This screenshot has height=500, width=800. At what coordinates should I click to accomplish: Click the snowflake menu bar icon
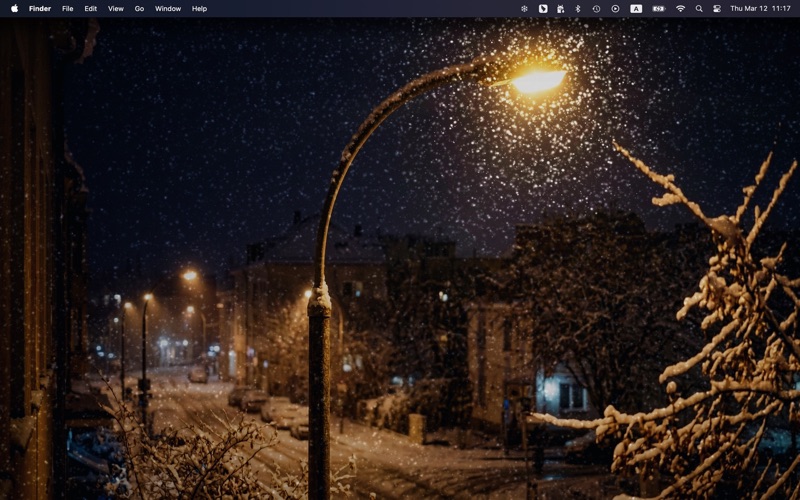[524, 8]
